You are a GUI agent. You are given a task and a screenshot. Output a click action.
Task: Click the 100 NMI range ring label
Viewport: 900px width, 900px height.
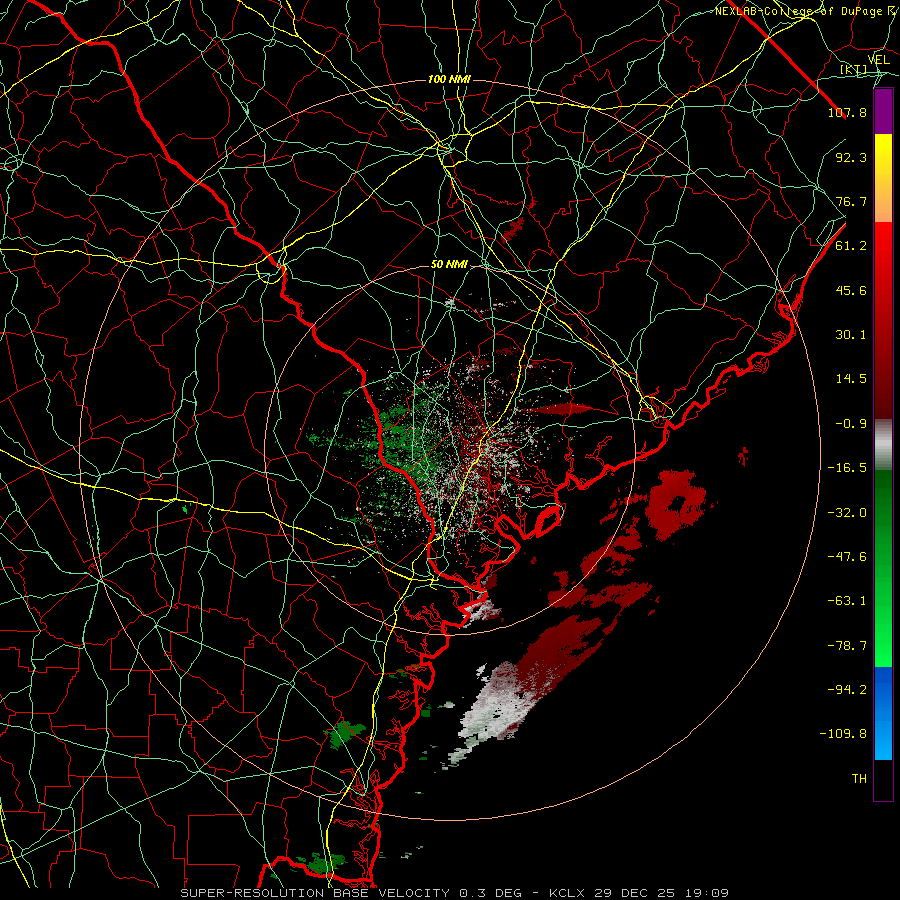pos(449,79)
